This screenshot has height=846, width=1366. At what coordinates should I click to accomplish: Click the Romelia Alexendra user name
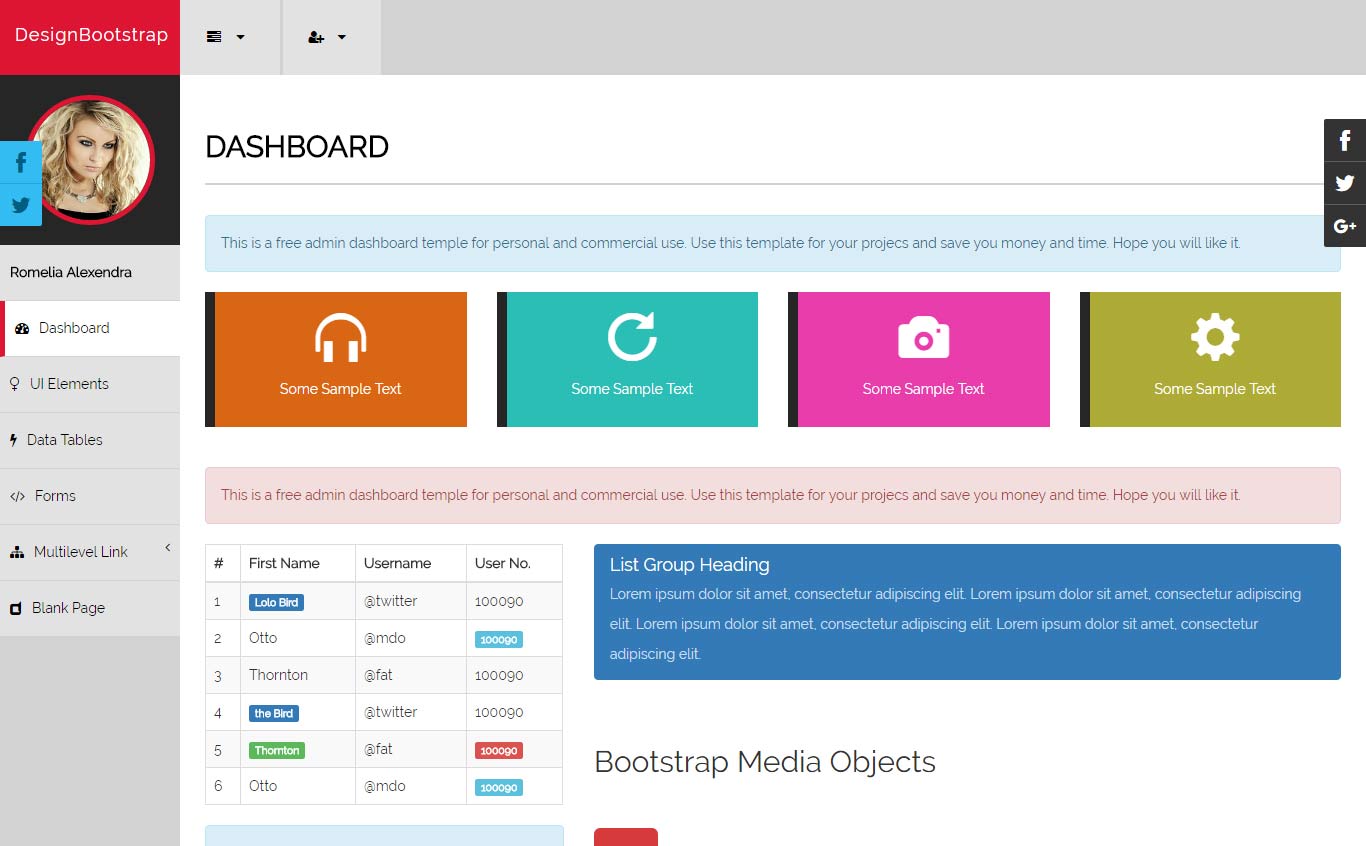[71, 272]
